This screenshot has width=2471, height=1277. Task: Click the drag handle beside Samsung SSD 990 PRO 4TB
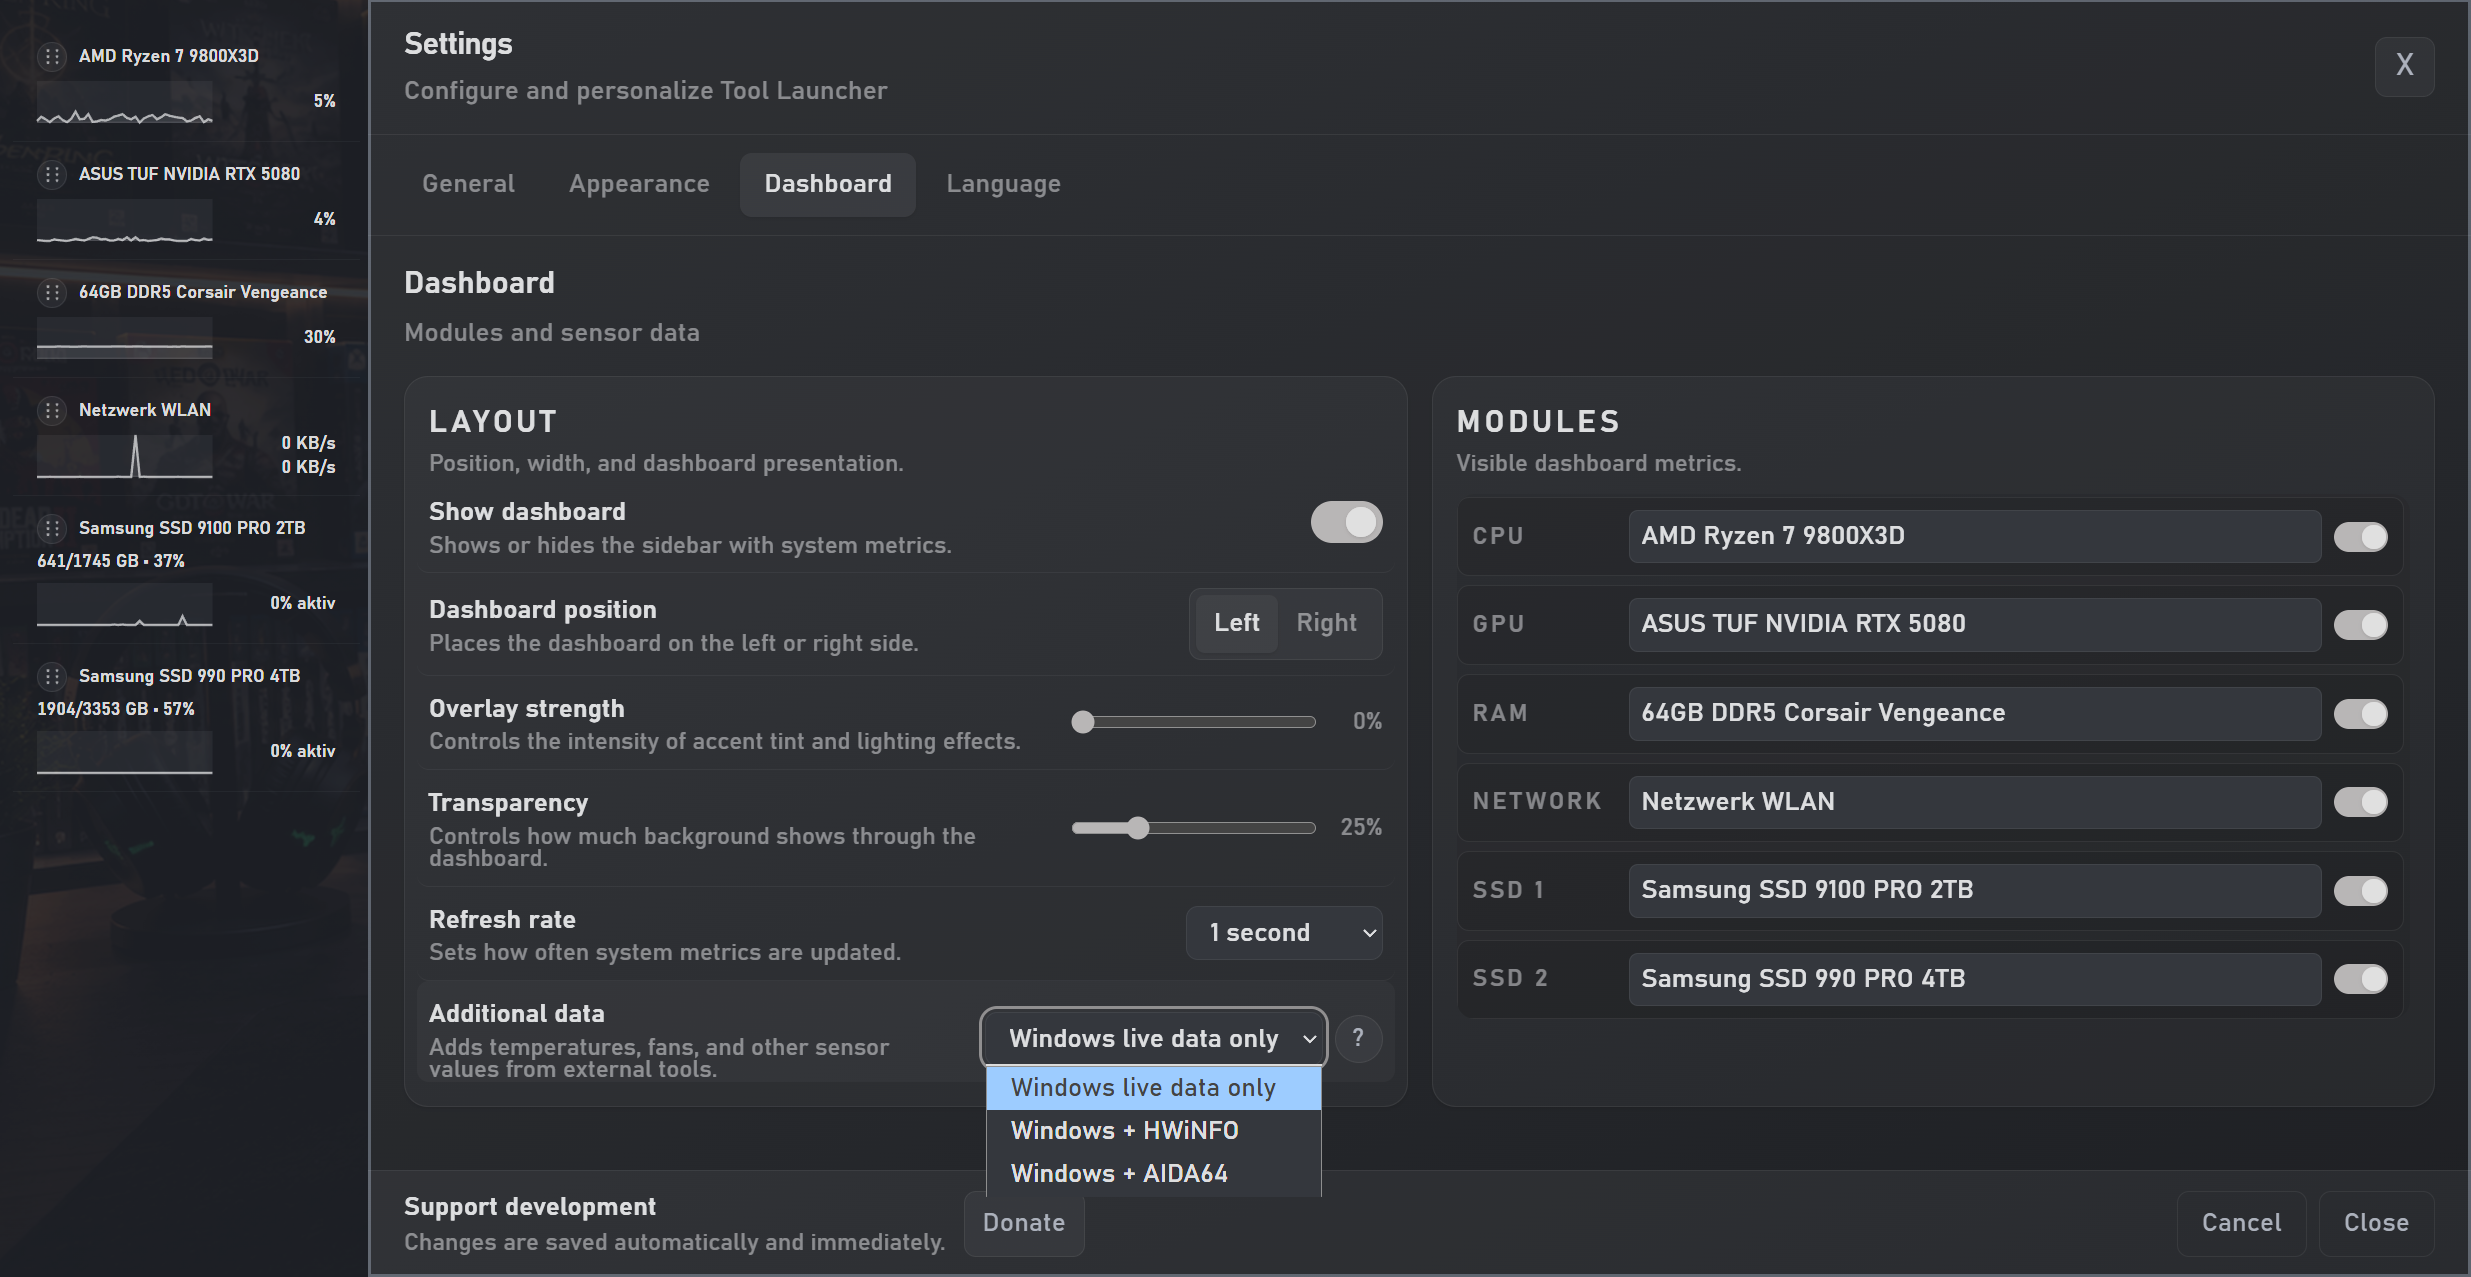(x=52, y=676)
